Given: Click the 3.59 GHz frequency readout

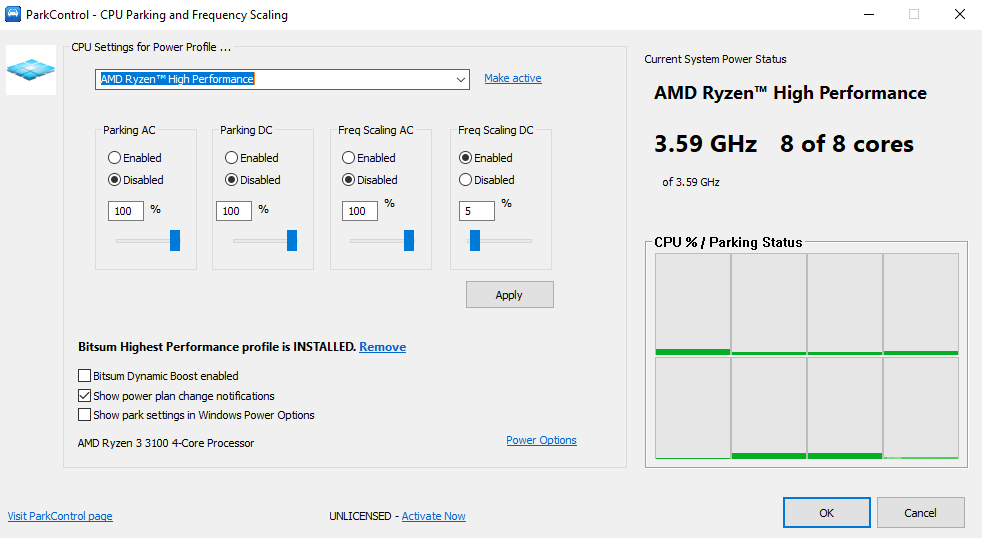Looking at the screenshot, I should click(705, 144).
